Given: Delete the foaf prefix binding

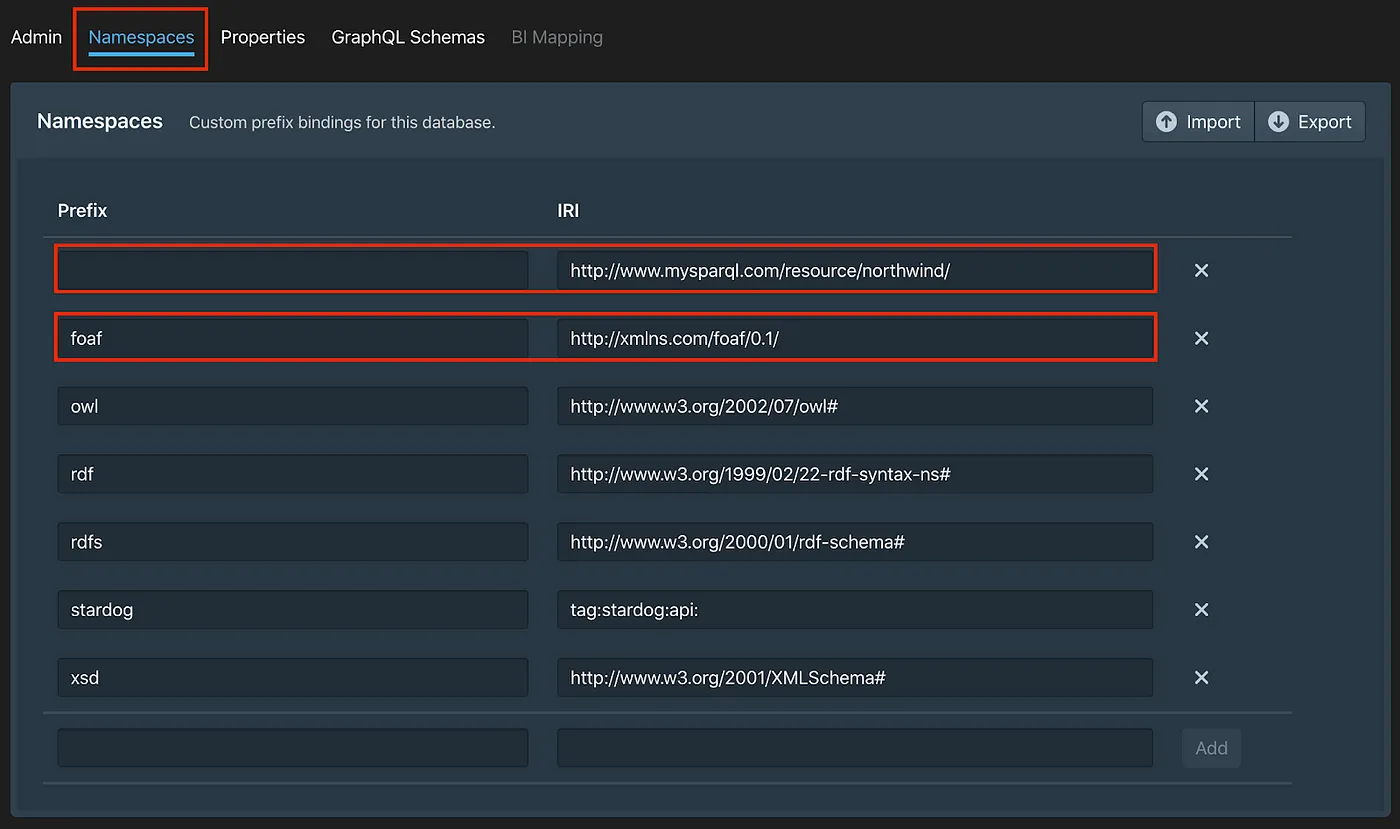Looking at the screenshot, I should pyautogui.click(x=1202, y=339).
